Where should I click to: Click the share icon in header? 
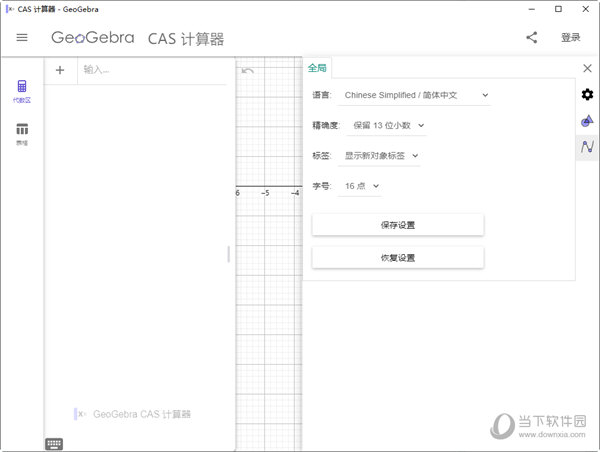tap(532, 38)
